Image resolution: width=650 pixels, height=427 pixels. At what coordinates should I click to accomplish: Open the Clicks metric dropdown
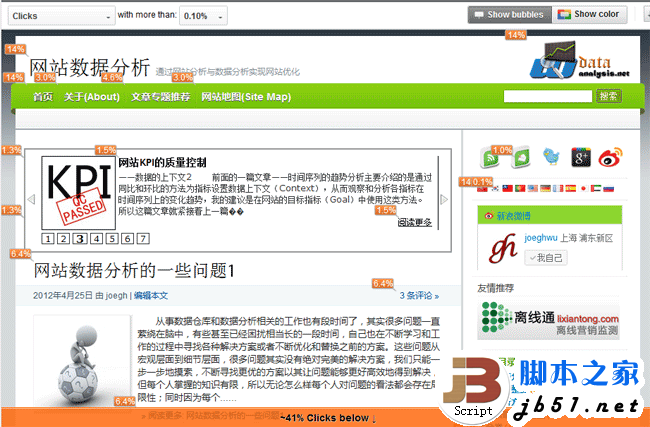point(60,16)
